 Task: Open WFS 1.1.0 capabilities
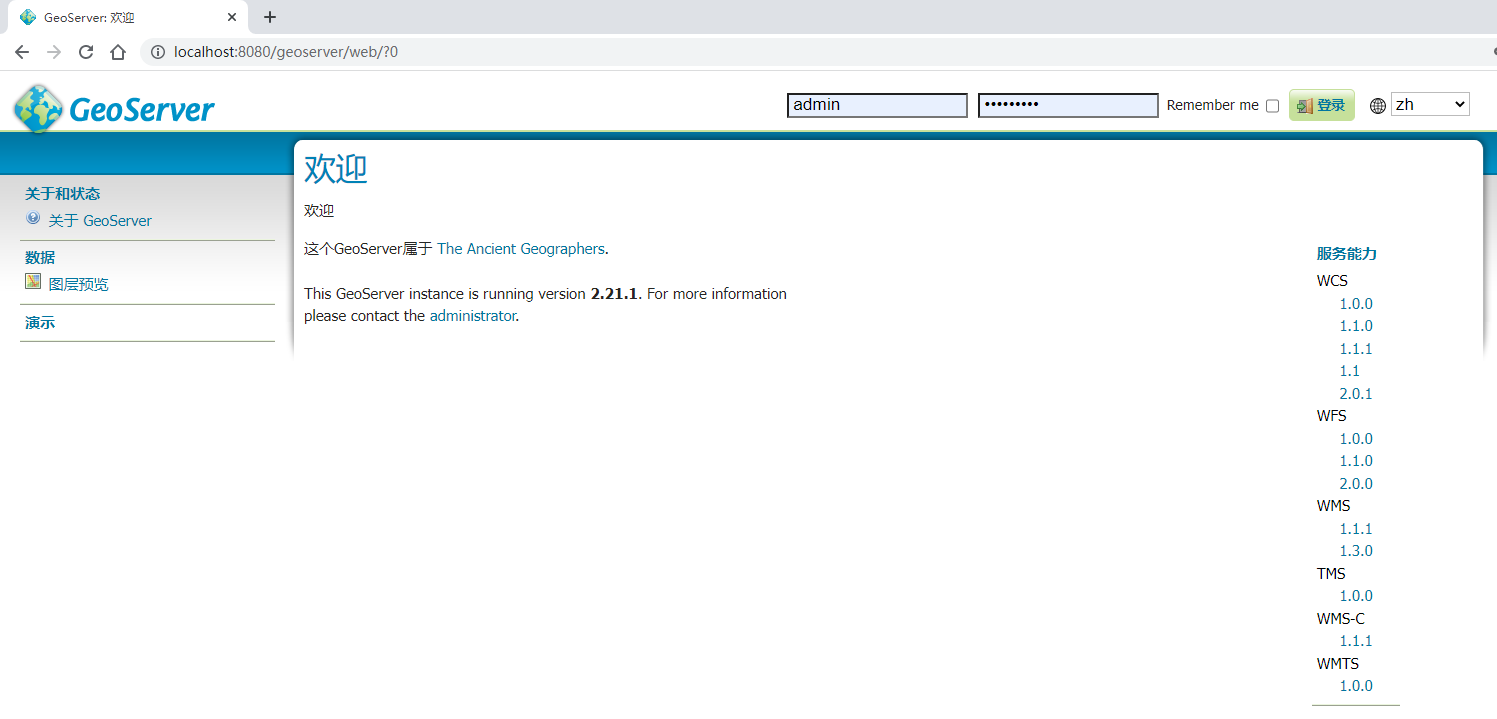click(x=1356, y=461)
